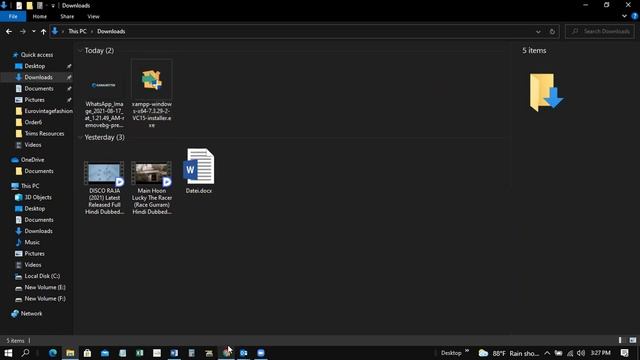Select the xampp-windows installer file
The width and height of the screenshot is (640, 360).
pos(151,94)
